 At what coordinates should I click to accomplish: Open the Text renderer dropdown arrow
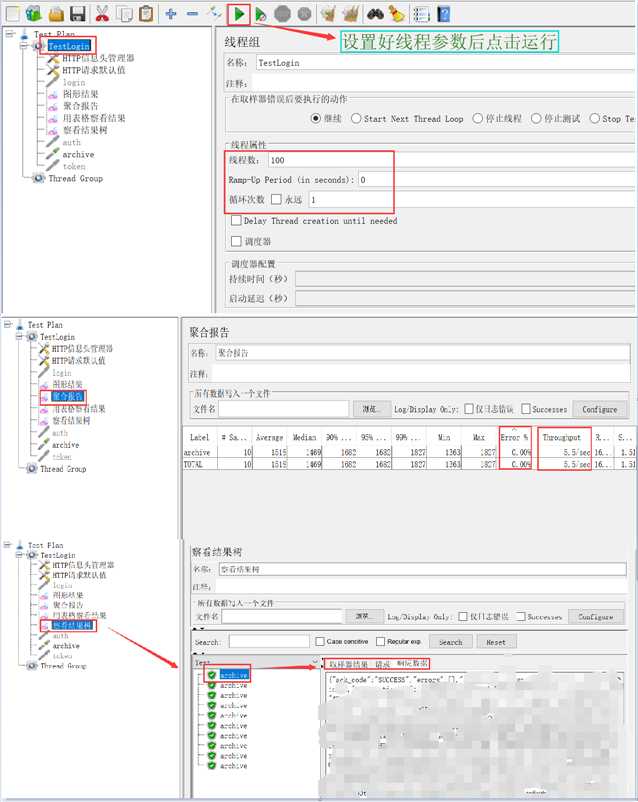pyautogui.click(x=315, y=662)
